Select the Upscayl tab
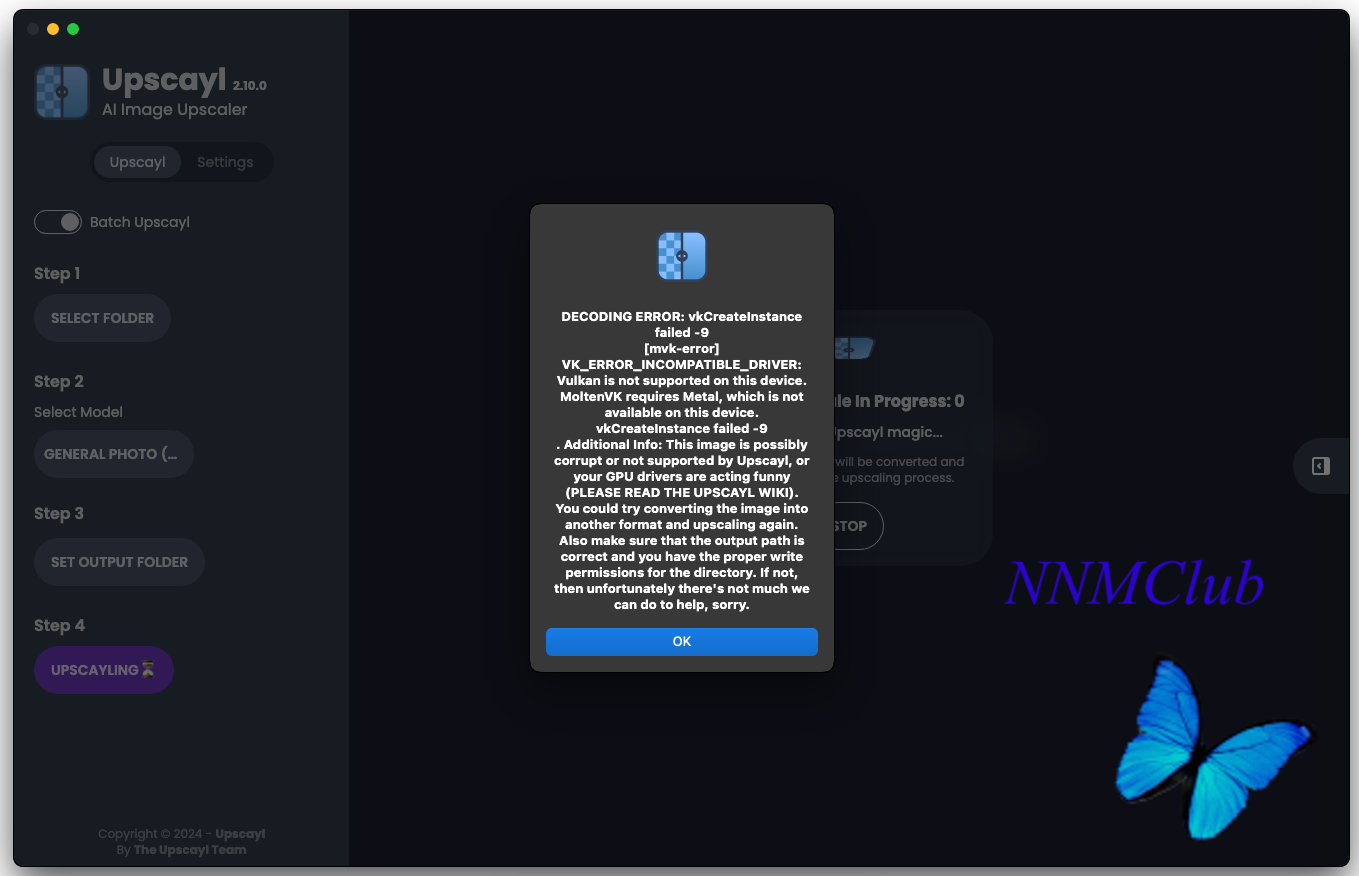Image resolution: width=1359 pixels, height=876 pixels. [x=137, y=162]
